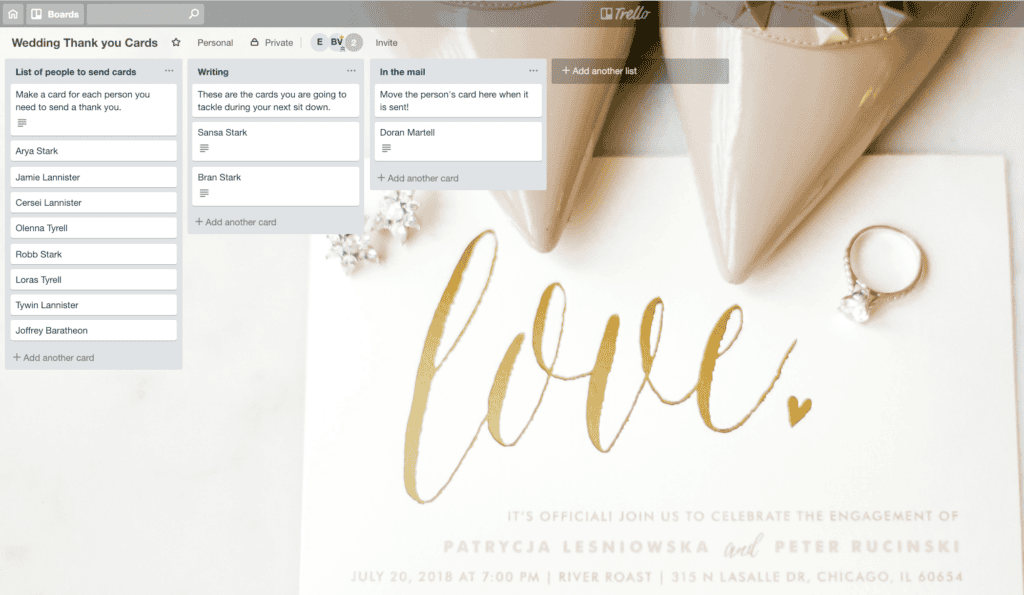1024x595 pixels.
Task: Star the Wedding Thank you Cards board
Action: 176,42
